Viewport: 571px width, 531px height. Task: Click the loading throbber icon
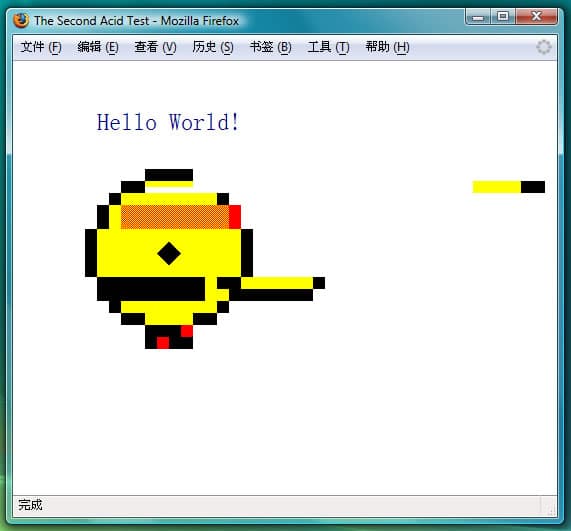(544, 47)
